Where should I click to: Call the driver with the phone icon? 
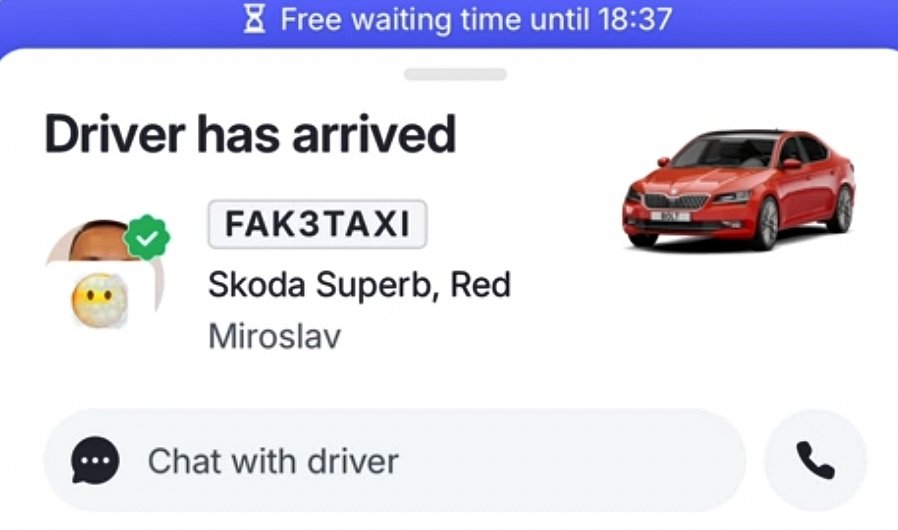point(816,460)
